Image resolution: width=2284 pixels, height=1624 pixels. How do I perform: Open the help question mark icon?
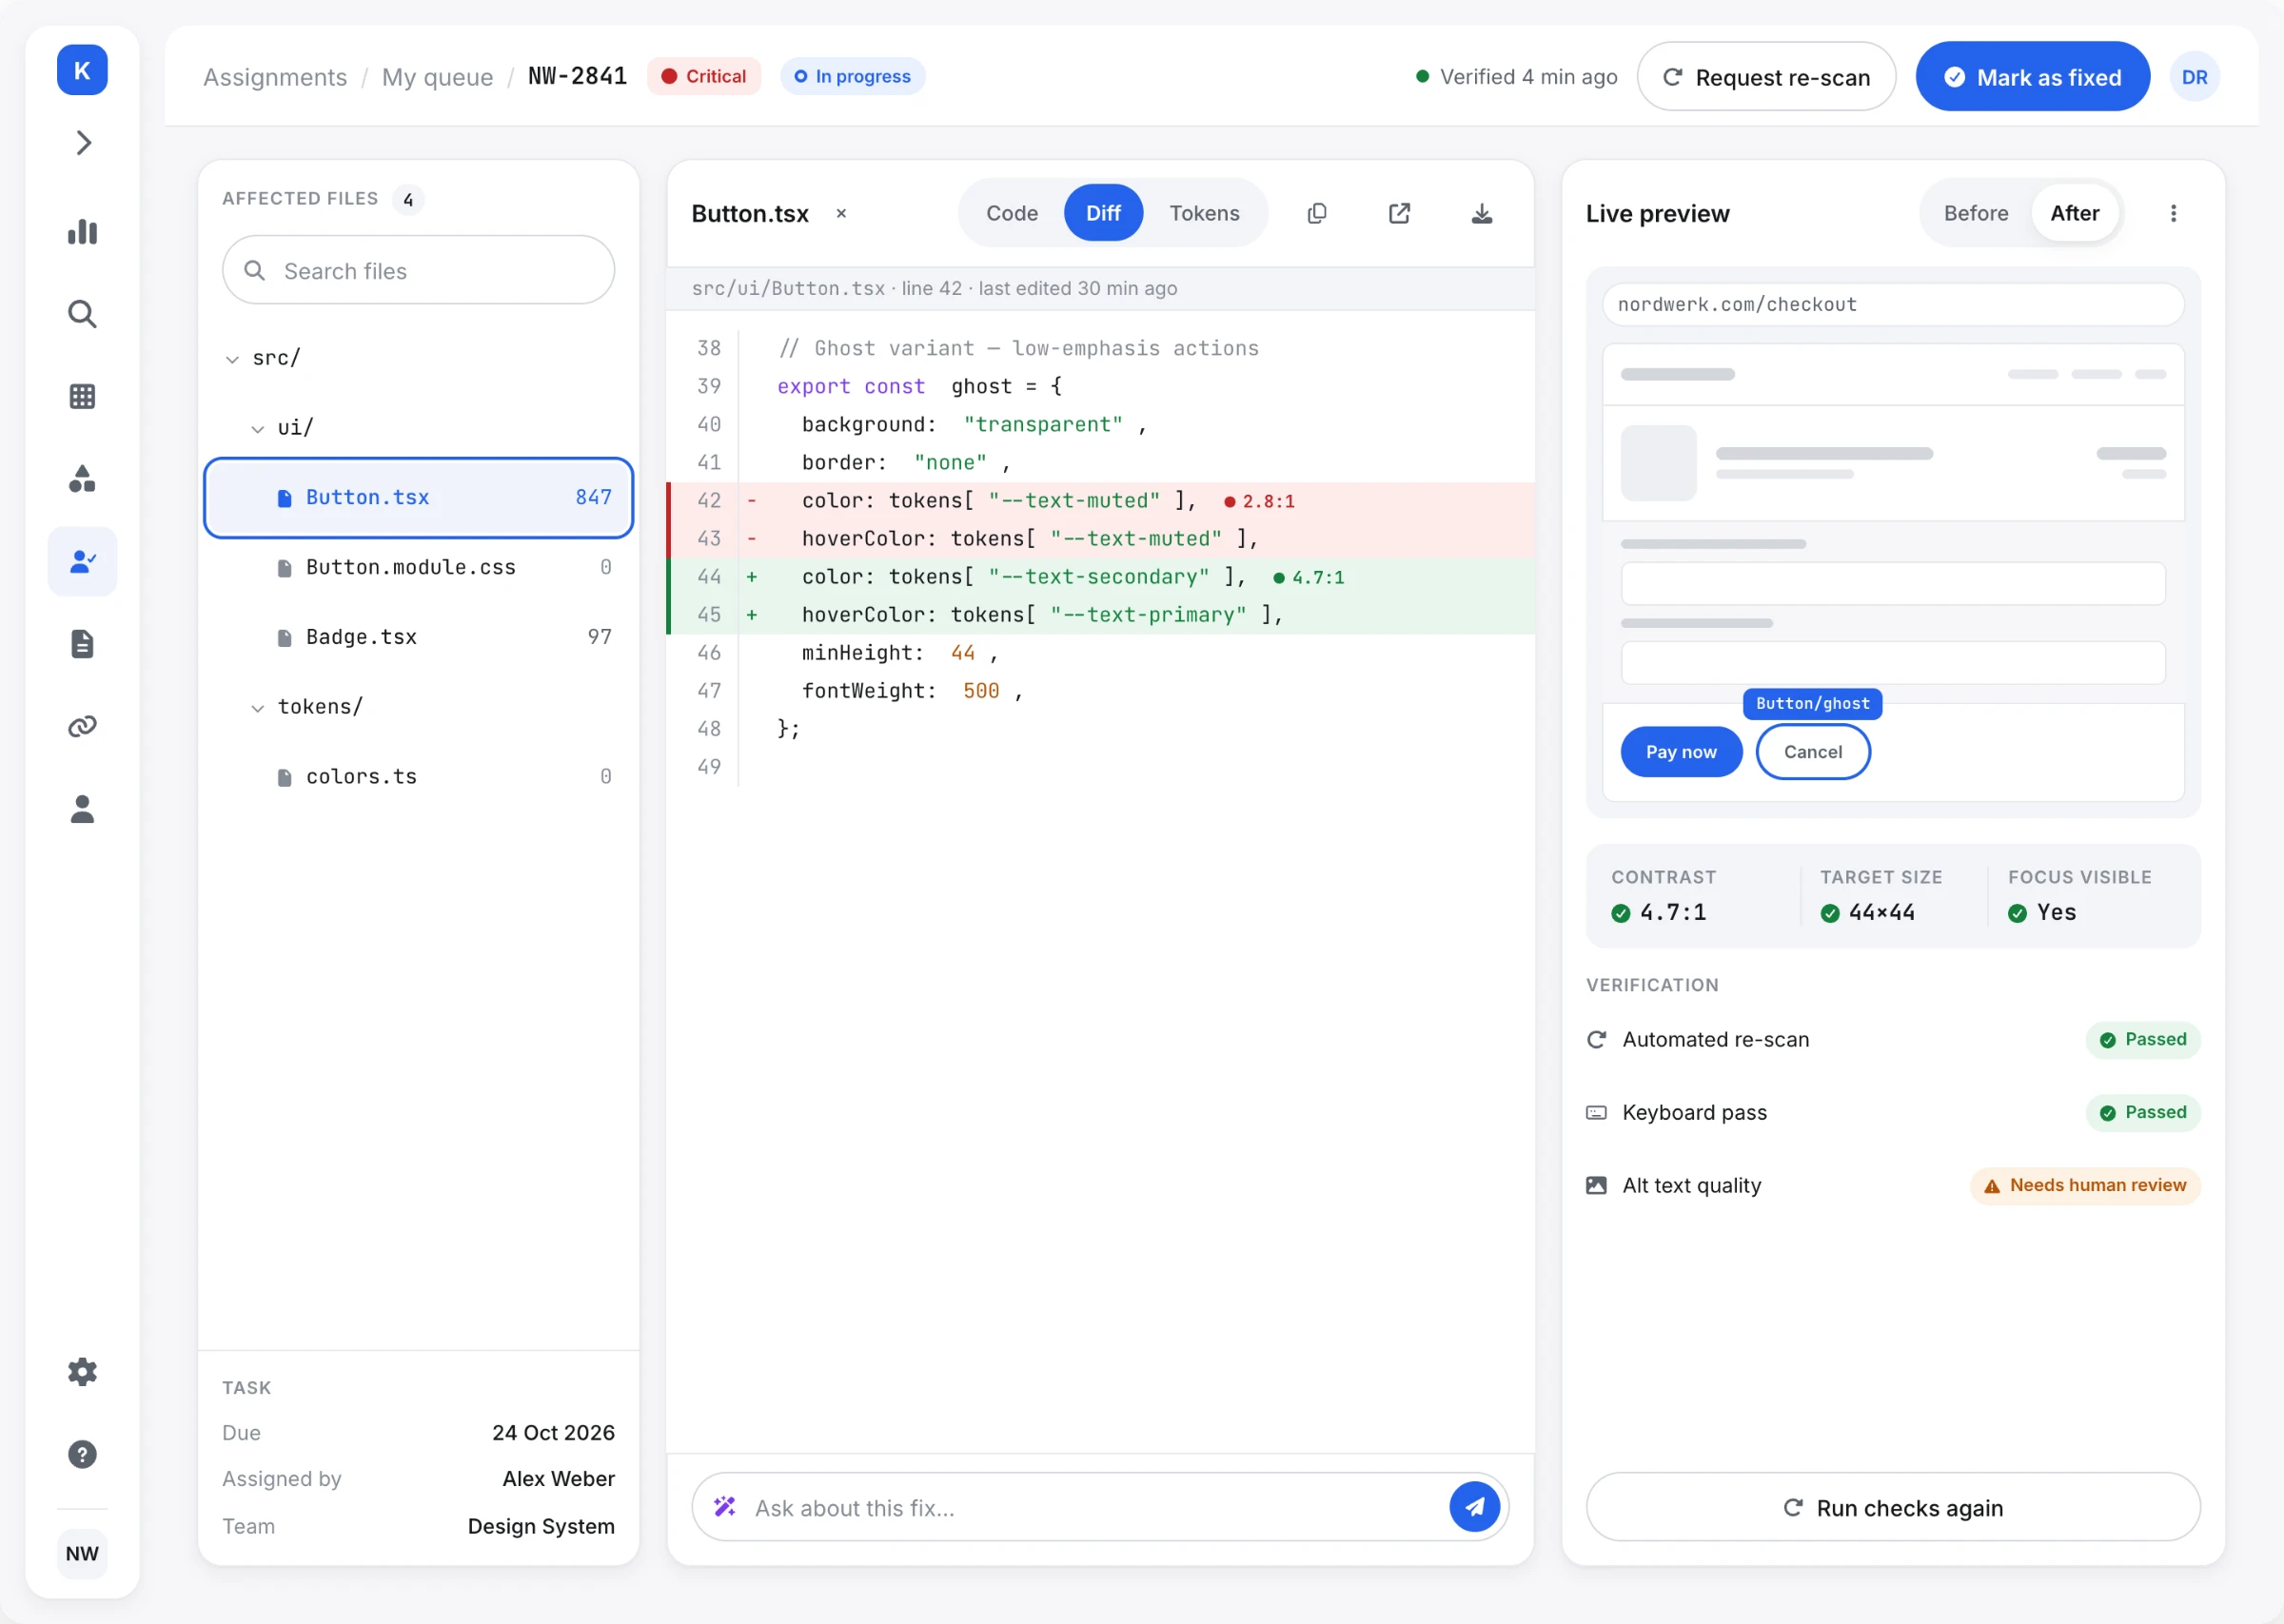pos(83,1454)
